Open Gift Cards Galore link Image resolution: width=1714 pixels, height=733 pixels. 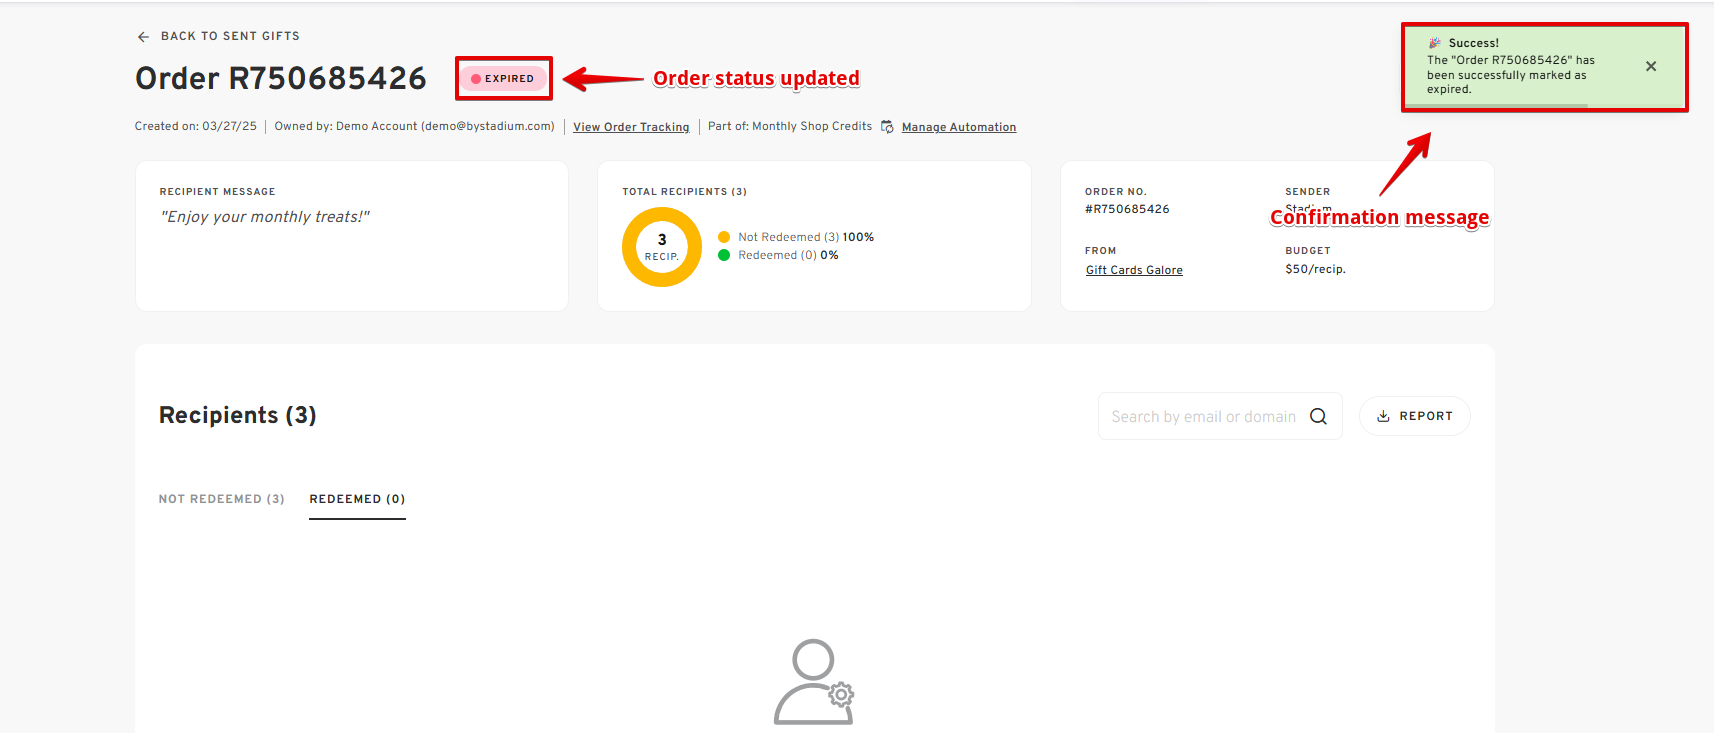[x=1134, y=270]
